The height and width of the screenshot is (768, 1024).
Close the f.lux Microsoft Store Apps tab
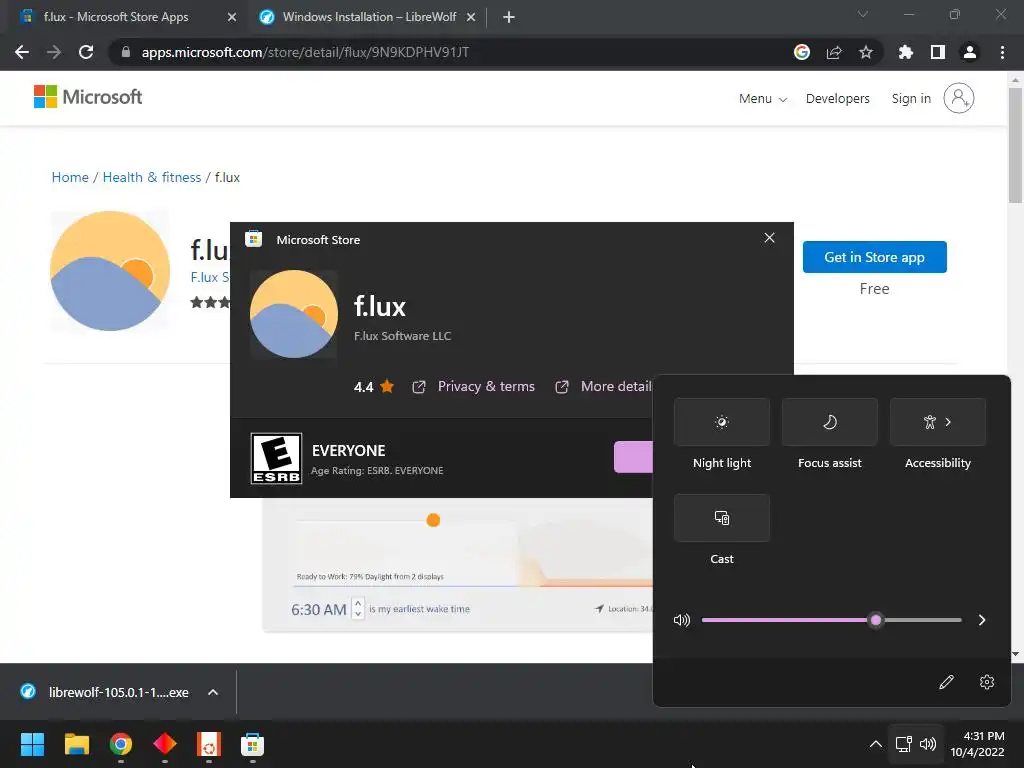[232, 17]
